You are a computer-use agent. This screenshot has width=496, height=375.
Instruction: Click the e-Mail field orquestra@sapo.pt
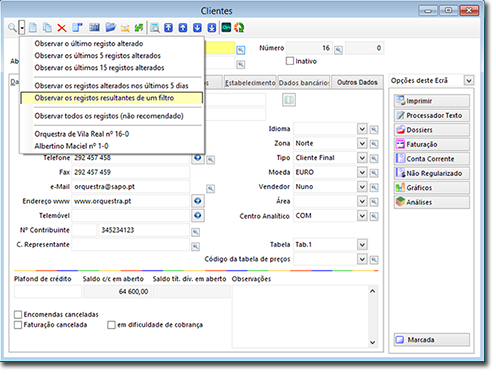click(x=130, y=187)
